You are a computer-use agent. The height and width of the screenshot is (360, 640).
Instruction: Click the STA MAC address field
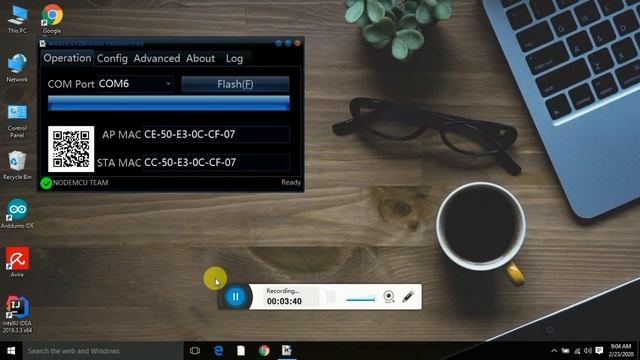[x=216, y=162]
